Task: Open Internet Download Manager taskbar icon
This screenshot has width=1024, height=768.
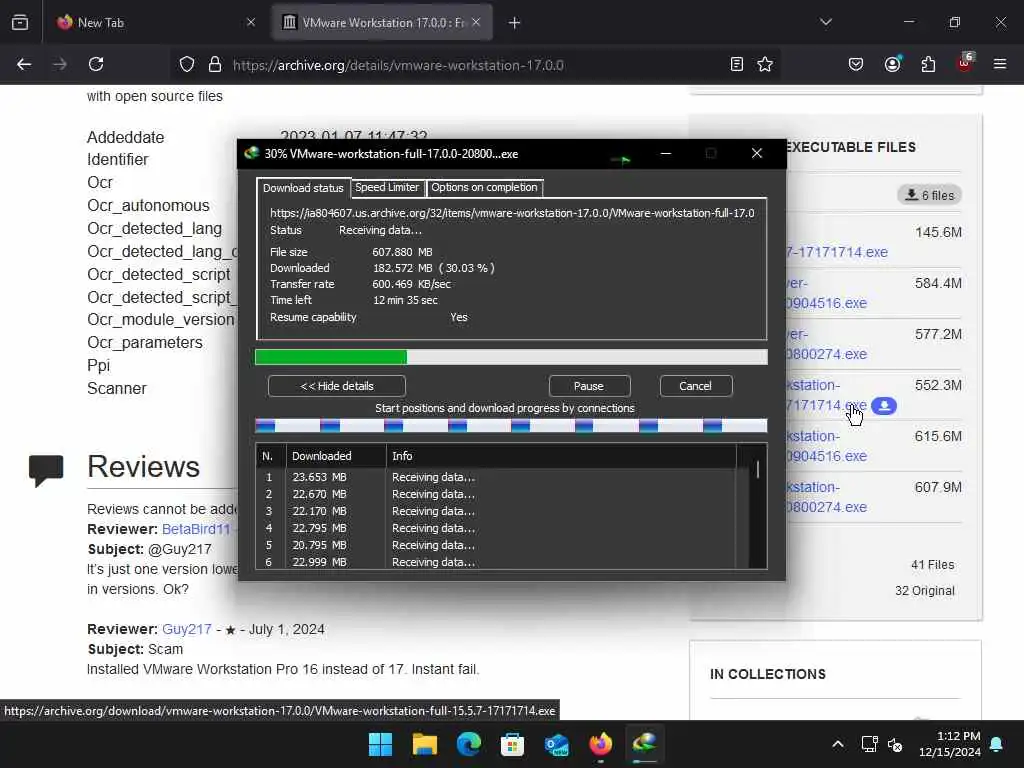Action: point(645,743)
